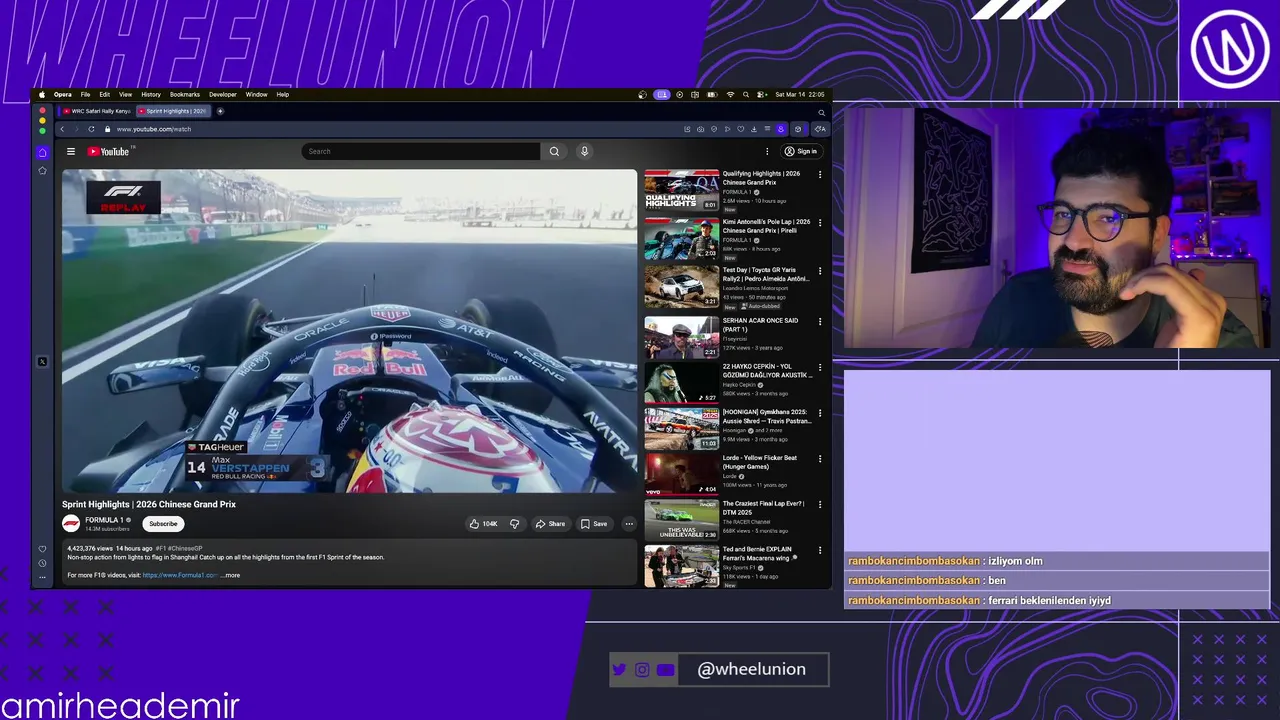
Task: Open video options for Craziest Final Lap DTM
Action: pyautogui.click(x=820, y=505)
